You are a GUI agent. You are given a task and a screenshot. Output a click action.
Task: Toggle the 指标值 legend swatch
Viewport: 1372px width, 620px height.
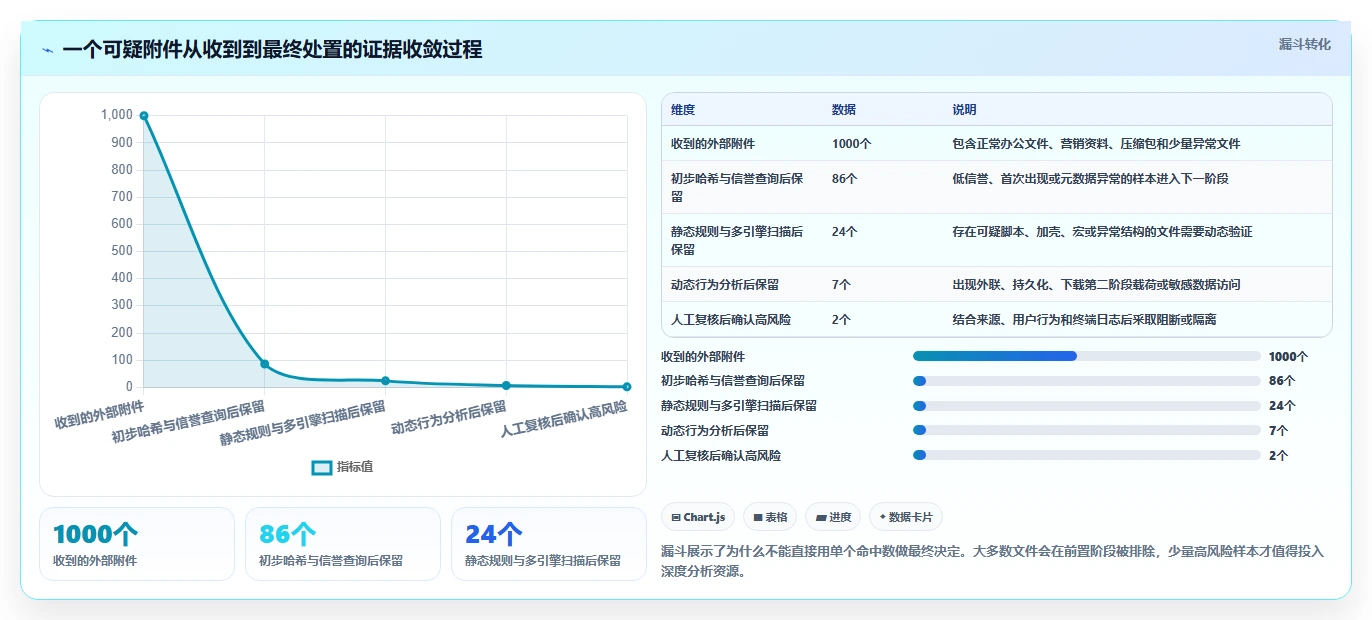click(321, 467)
